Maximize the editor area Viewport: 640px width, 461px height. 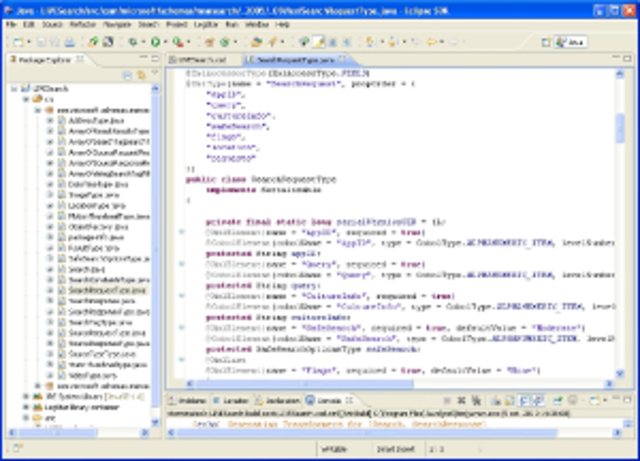click(x=627, y=58)
